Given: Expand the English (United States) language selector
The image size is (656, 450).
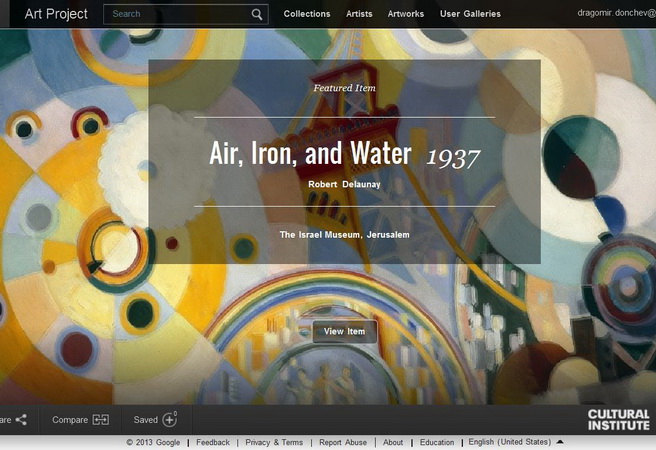Looking at the screenshot, I should click(x=515, y=442).
